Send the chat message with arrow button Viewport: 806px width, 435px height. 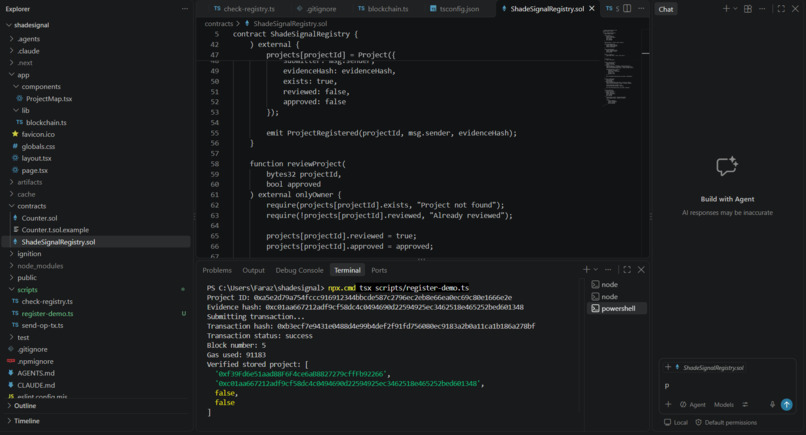[x=786, y=405]
